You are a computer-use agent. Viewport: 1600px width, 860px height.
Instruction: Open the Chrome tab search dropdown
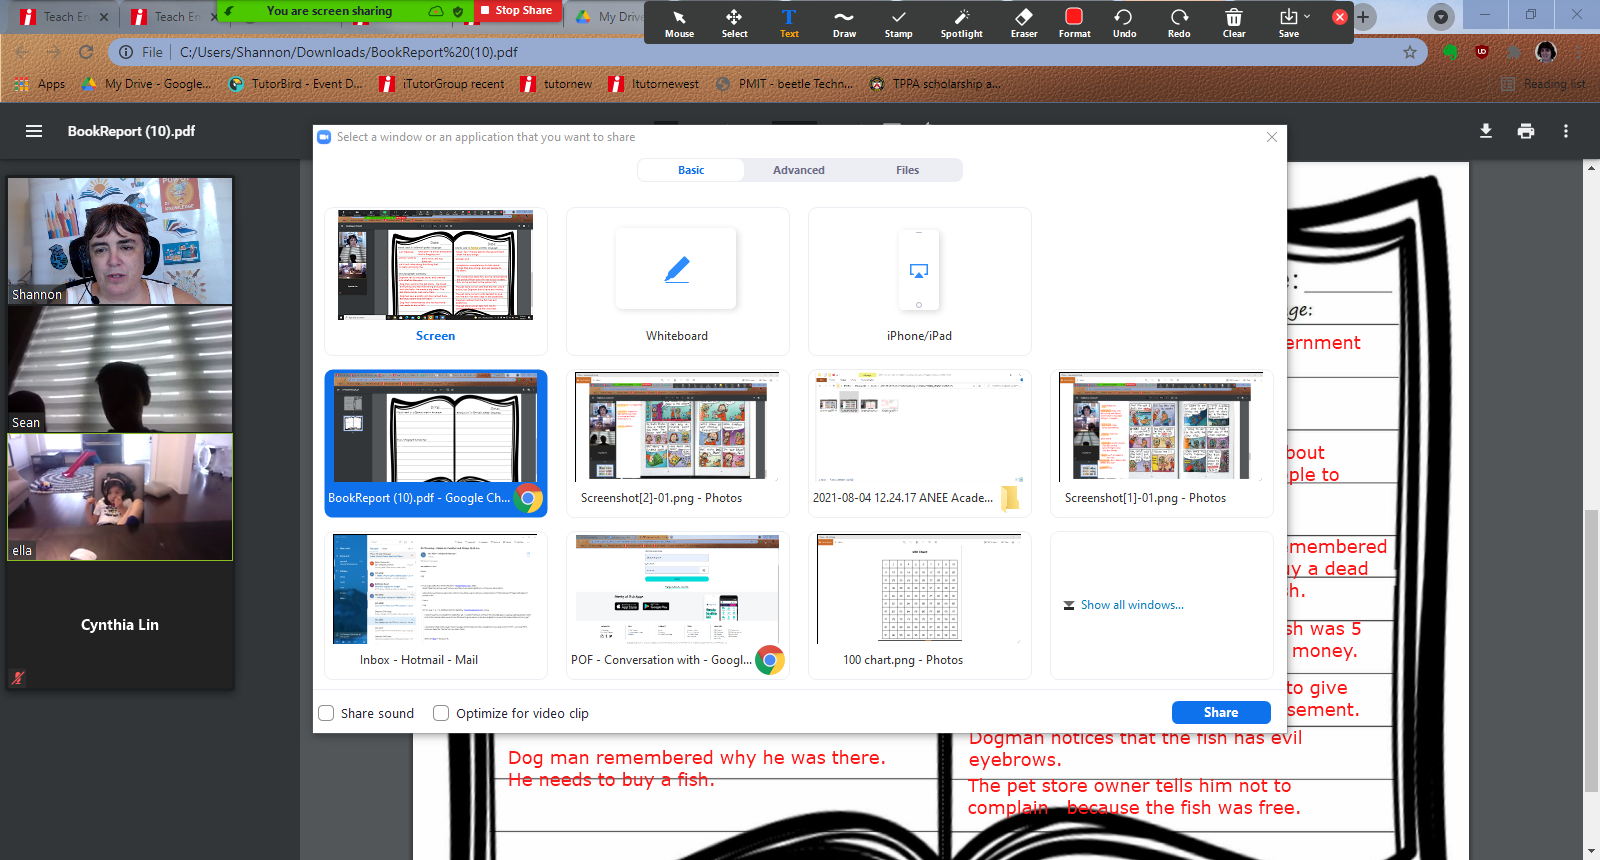coord(1440,17)
